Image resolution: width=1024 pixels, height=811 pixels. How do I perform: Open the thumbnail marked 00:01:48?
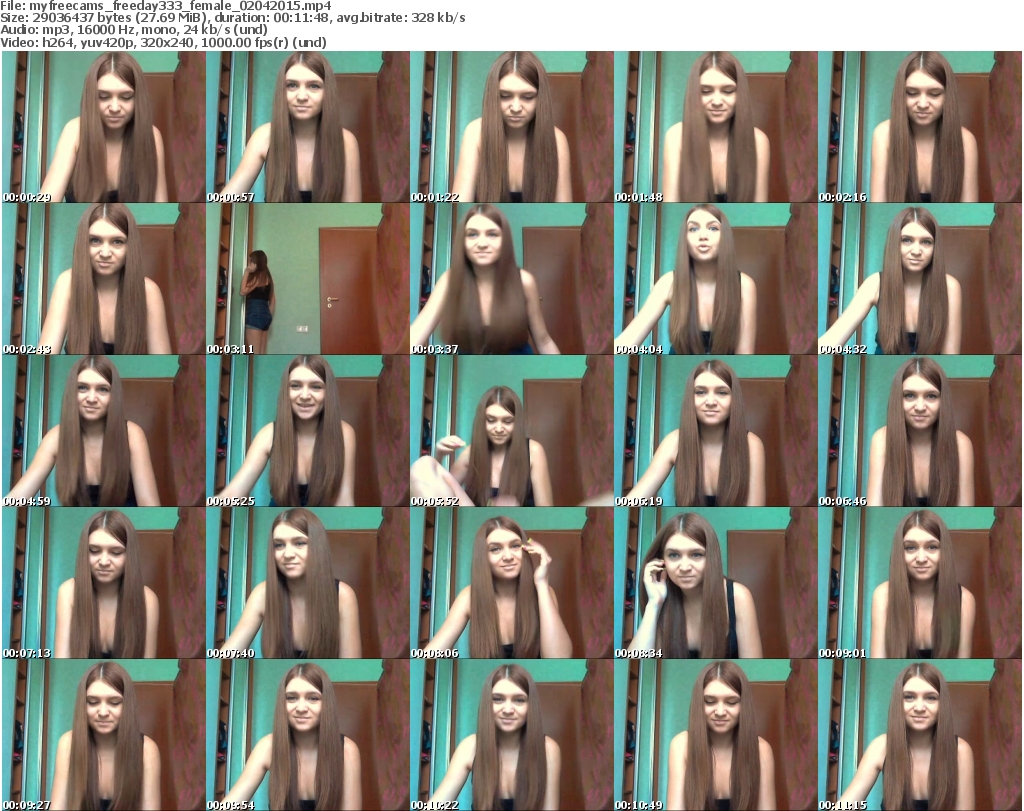(x=715, y=127)
